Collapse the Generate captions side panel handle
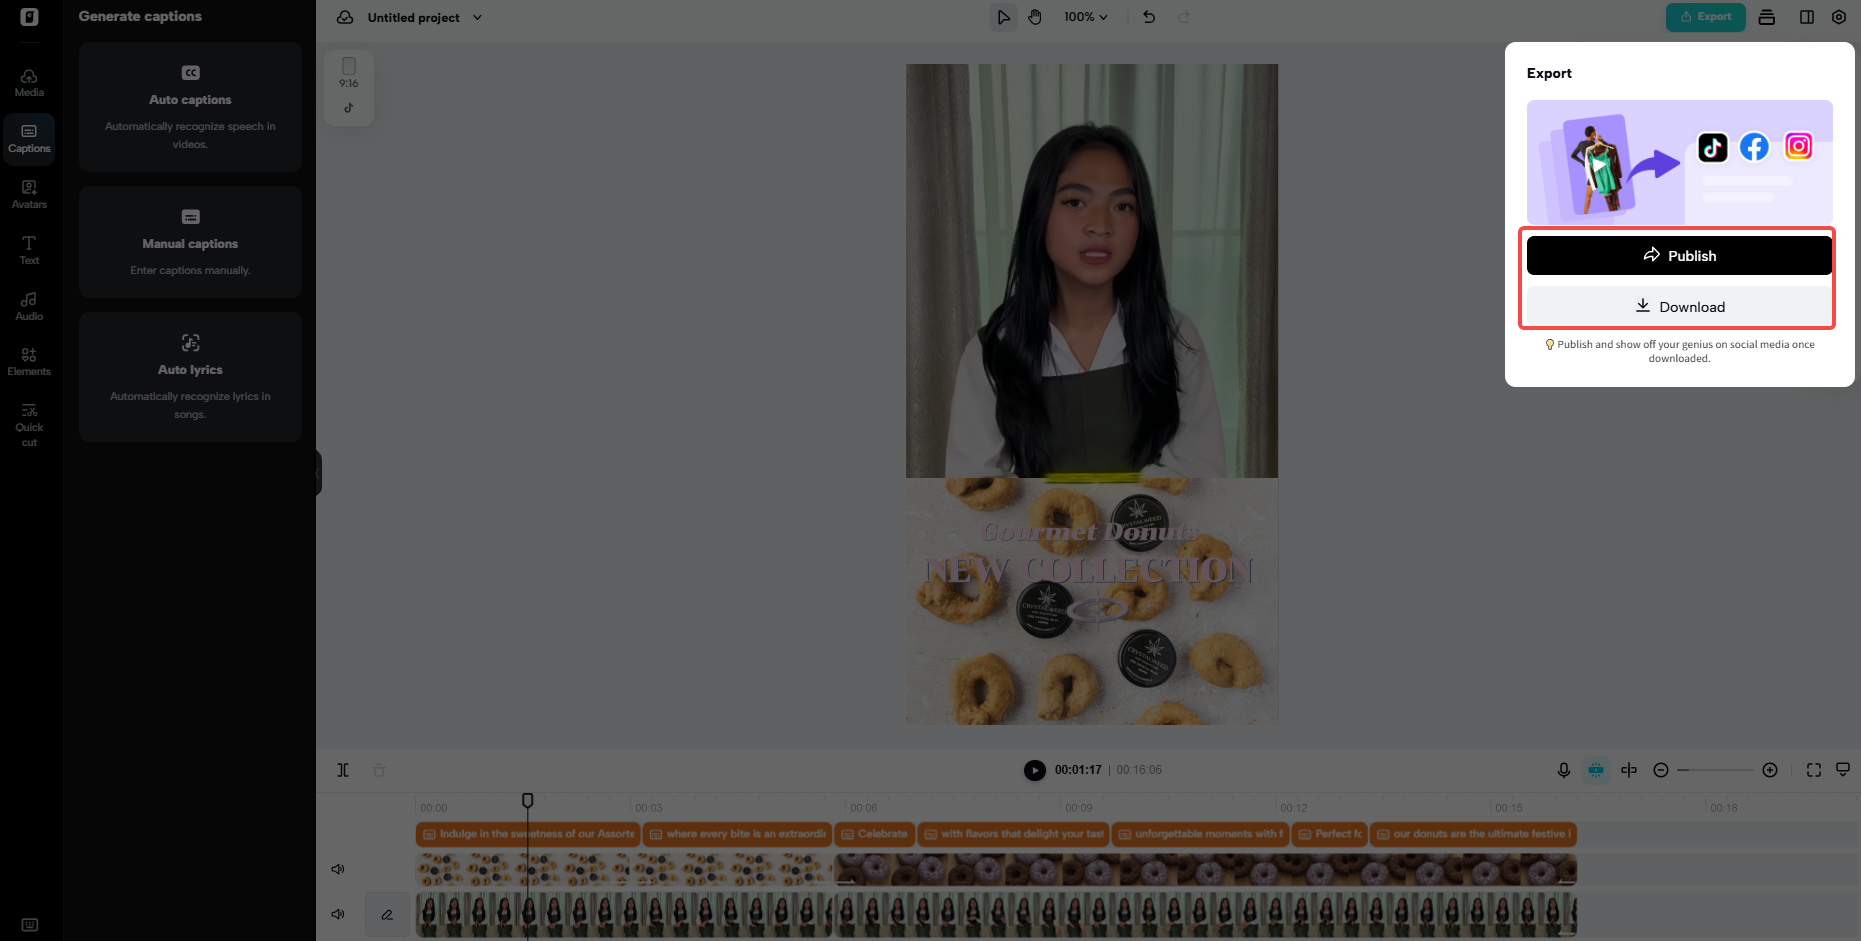The width and height of the screenshot is (1861, 941). pos(319,473)
